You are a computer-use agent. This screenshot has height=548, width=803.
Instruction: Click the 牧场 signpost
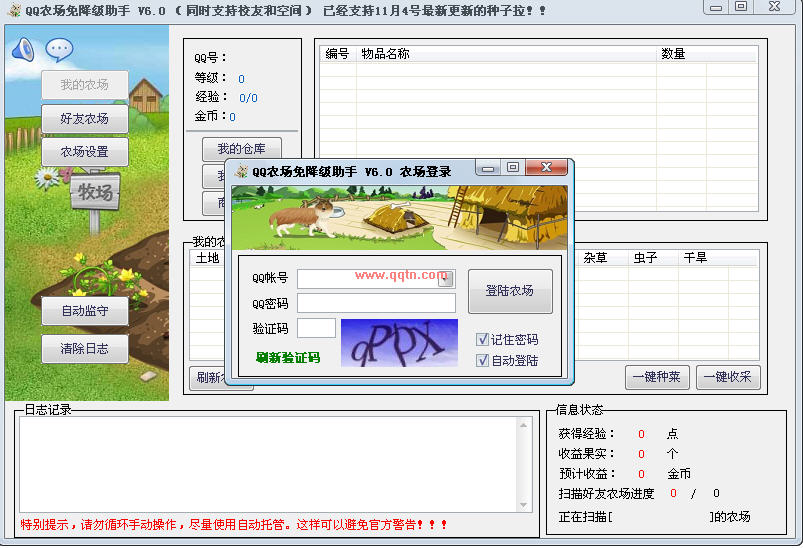(x=95, y=192)
